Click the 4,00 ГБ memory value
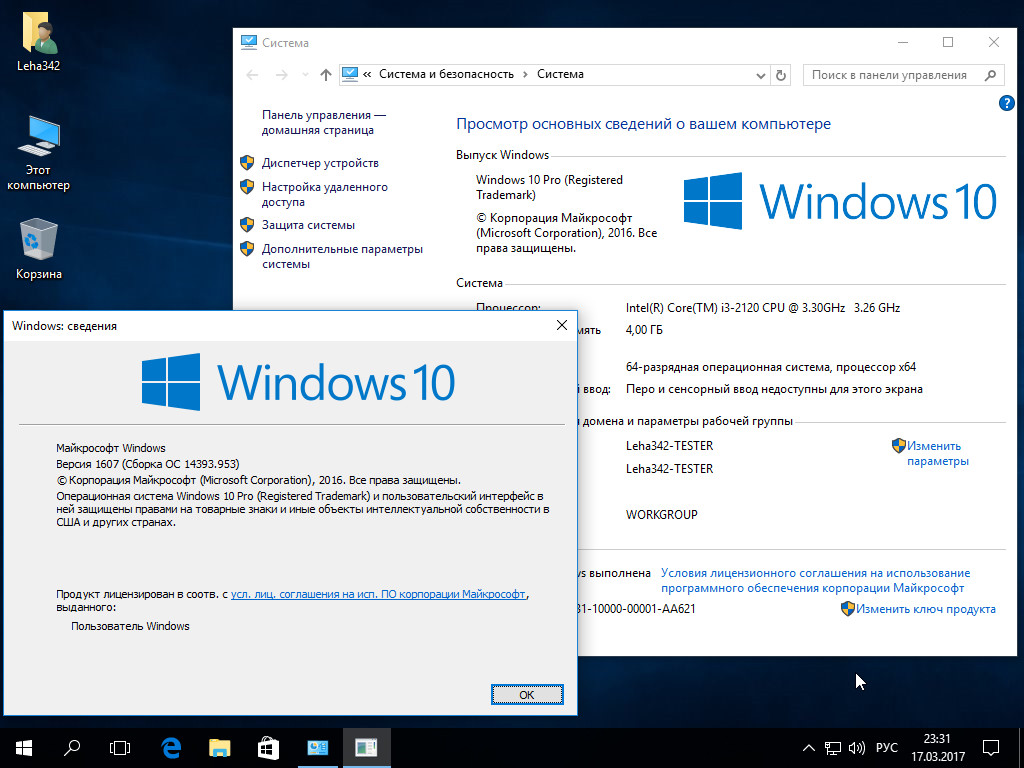Viewport: 1024px width, 768px height. click(x=644, y=330)
